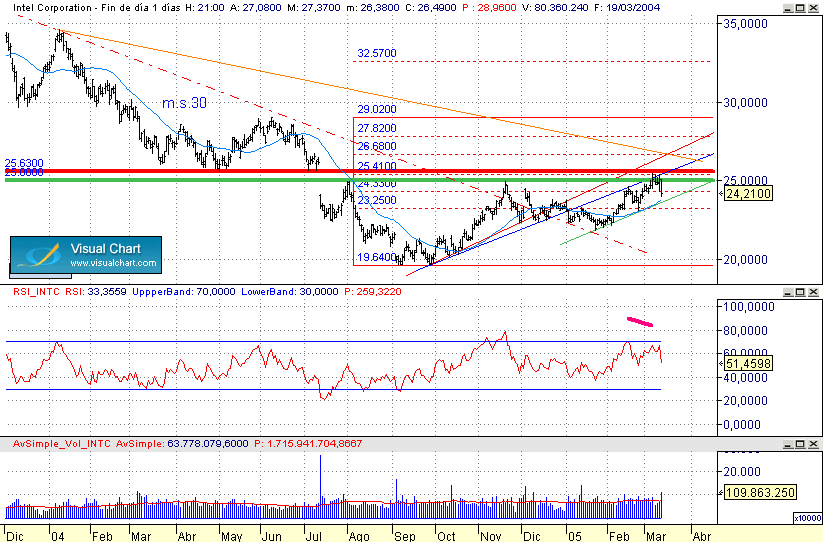Click the volume value tag 109.863.250
823x542 pixels.
tap(760, 492)
